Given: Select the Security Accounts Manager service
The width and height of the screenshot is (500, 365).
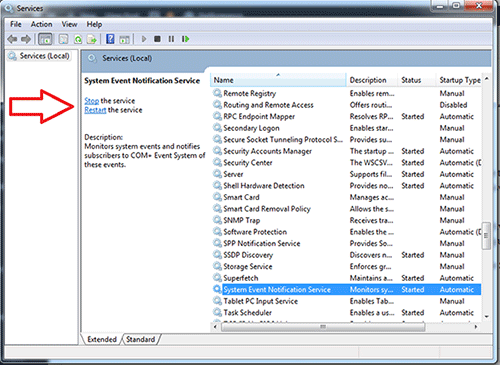Looking at the screenshot, I should [347, 151].
